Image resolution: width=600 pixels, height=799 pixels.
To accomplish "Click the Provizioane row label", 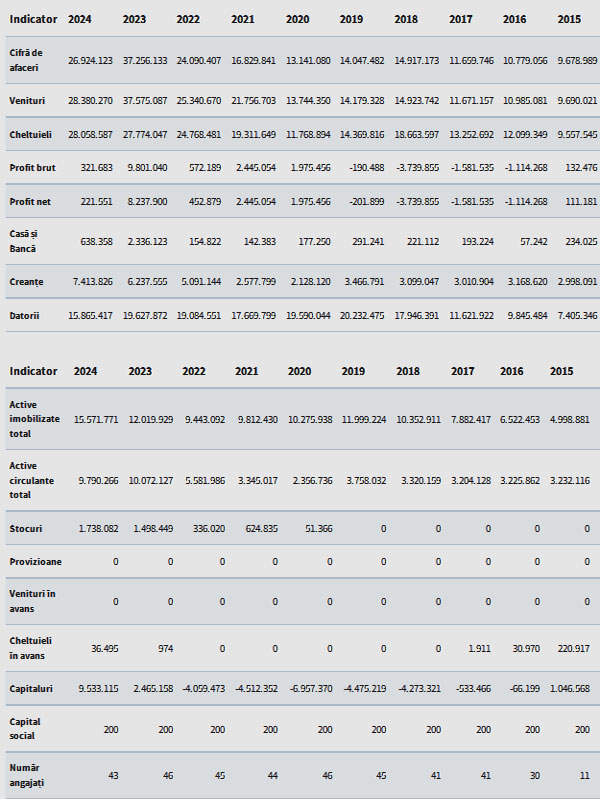I will (x=36, y=562).
